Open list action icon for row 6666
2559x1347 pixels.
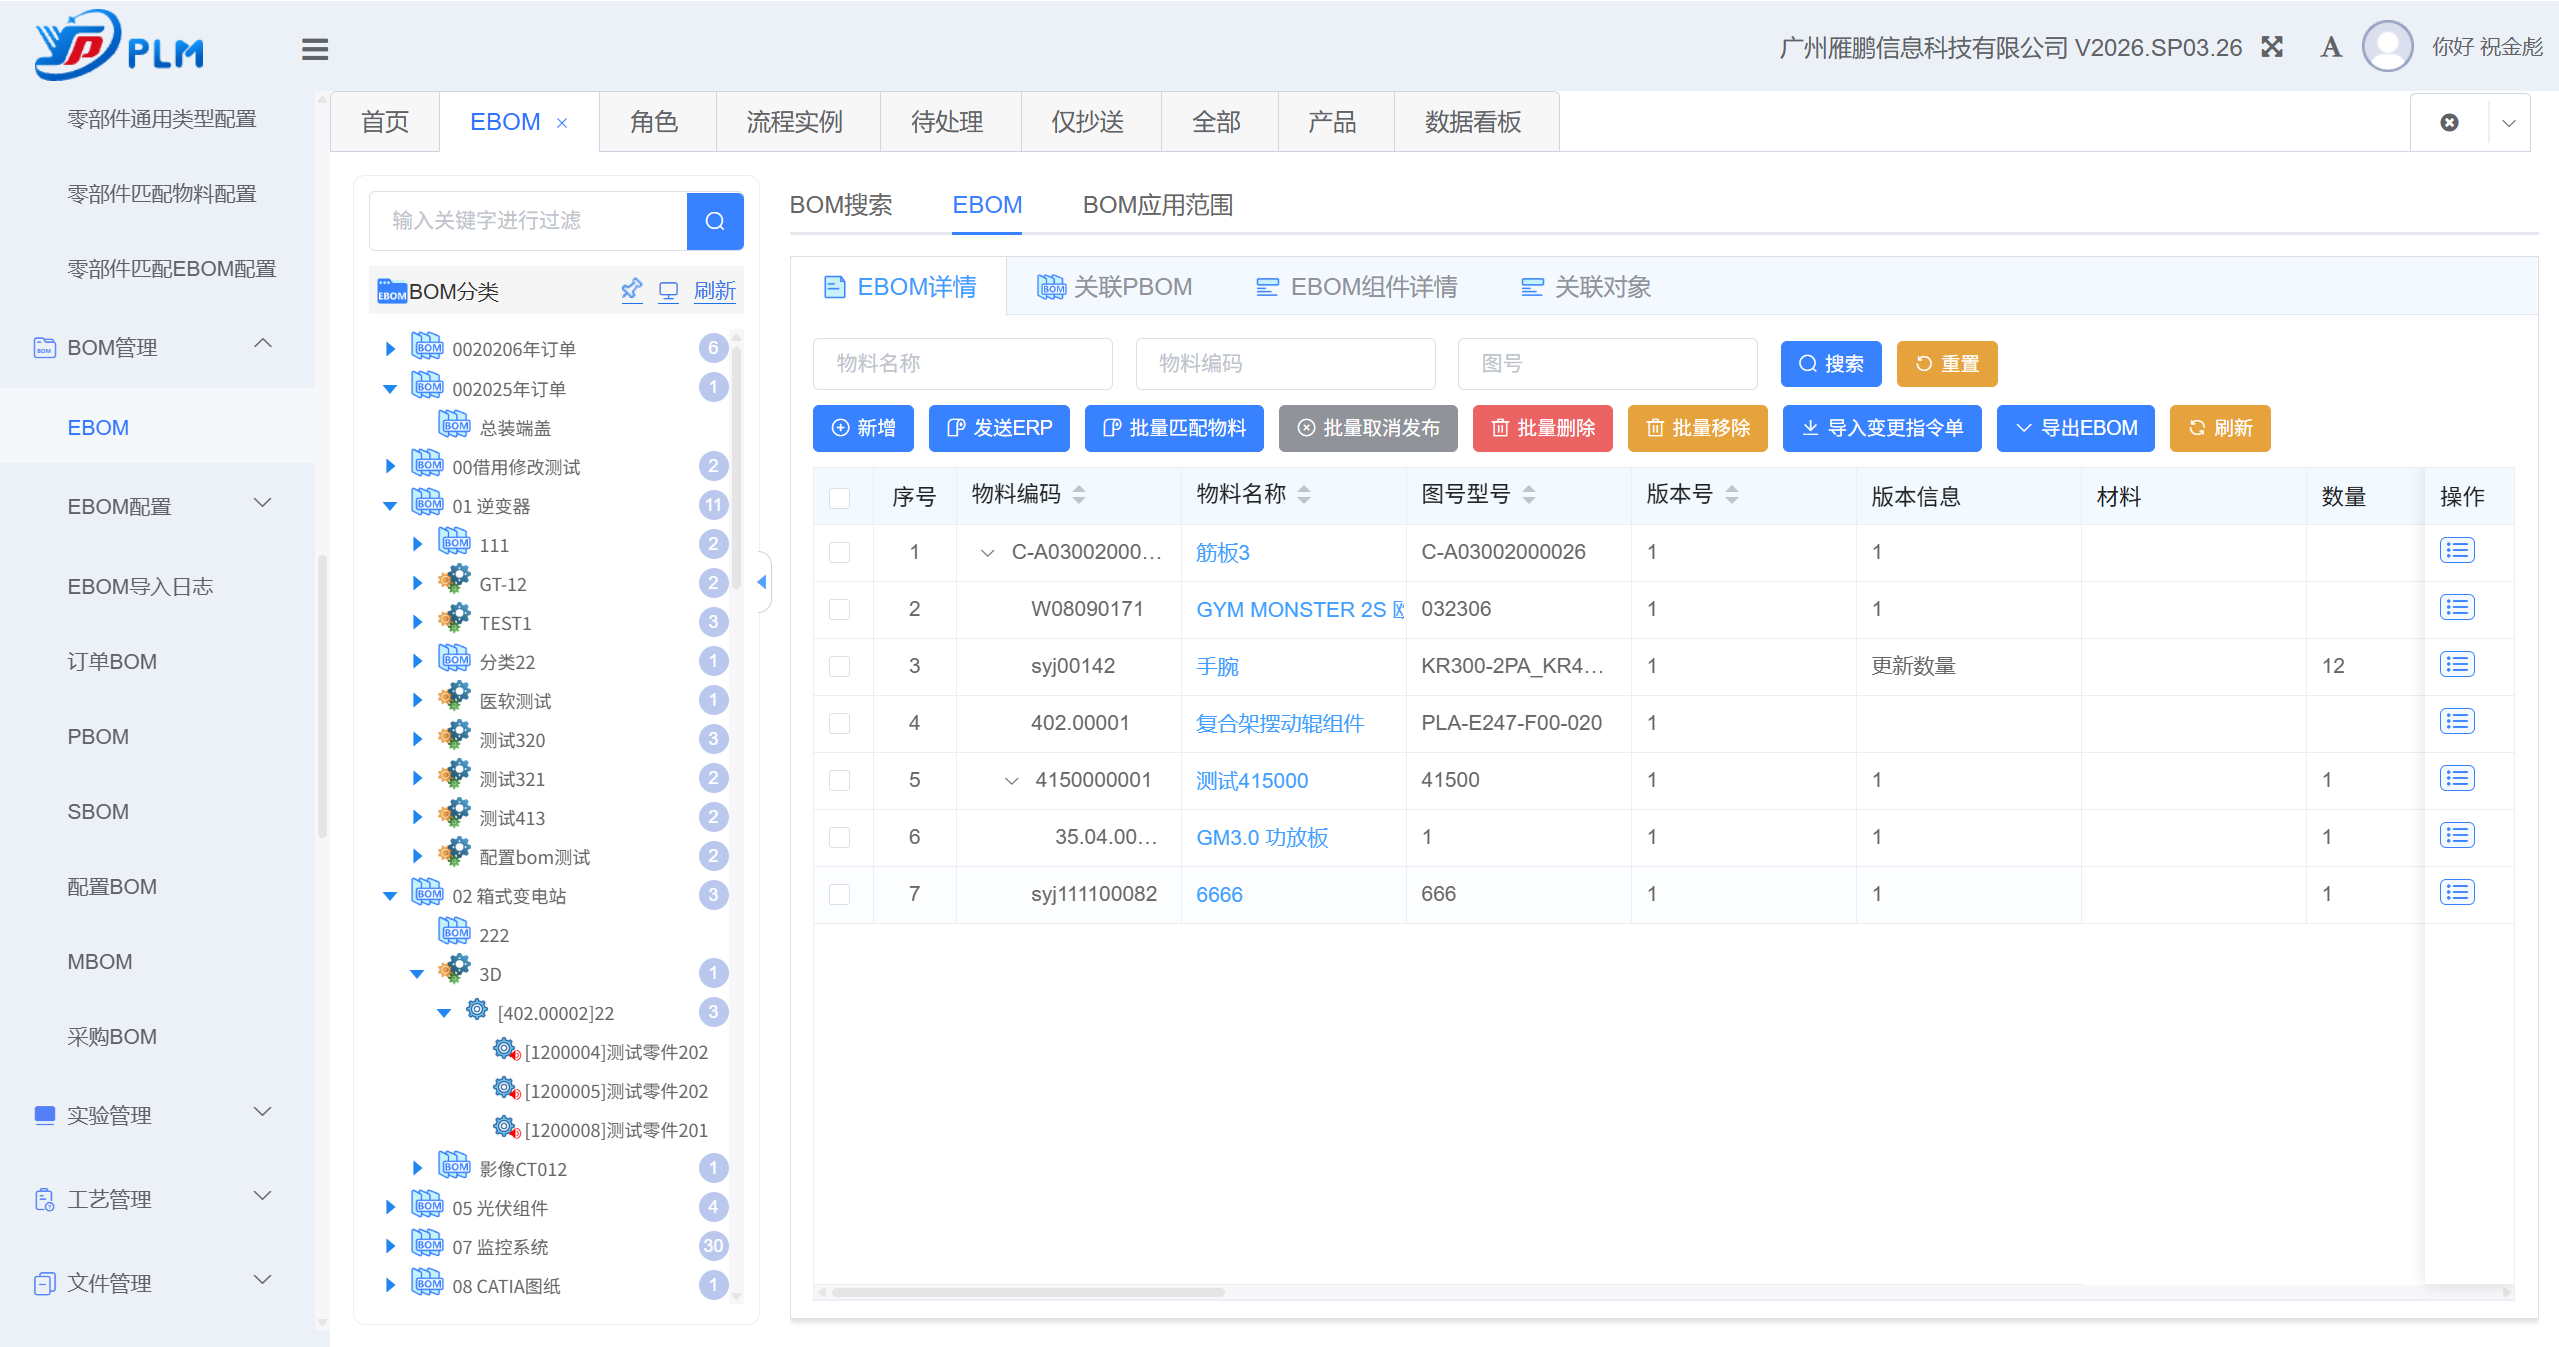(2457, 893)
